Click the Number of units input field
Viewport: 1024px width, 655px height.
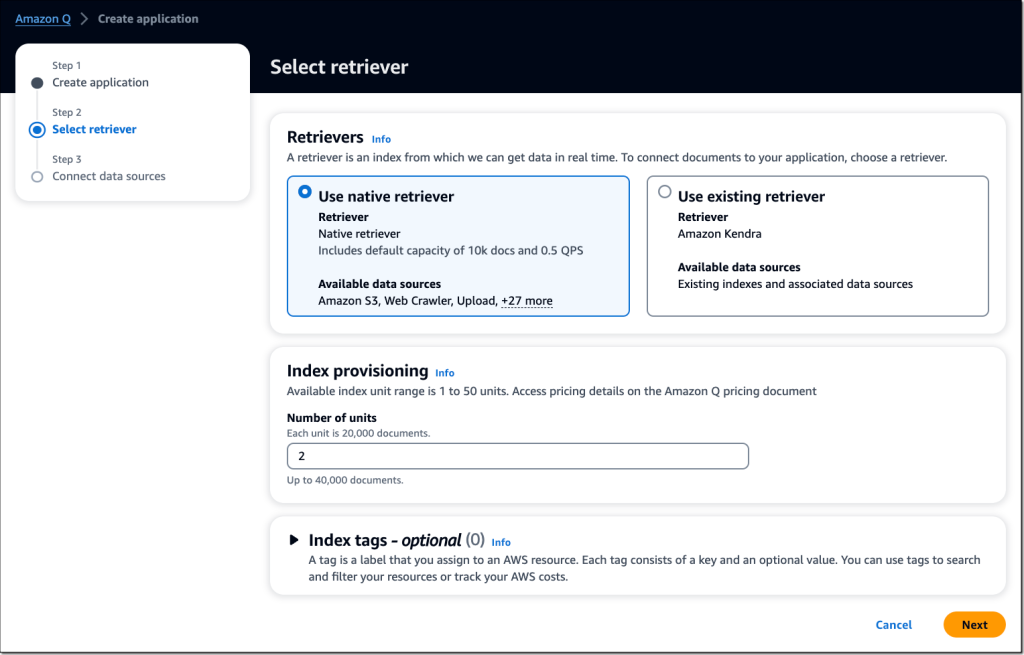click(x=516, y=455)
